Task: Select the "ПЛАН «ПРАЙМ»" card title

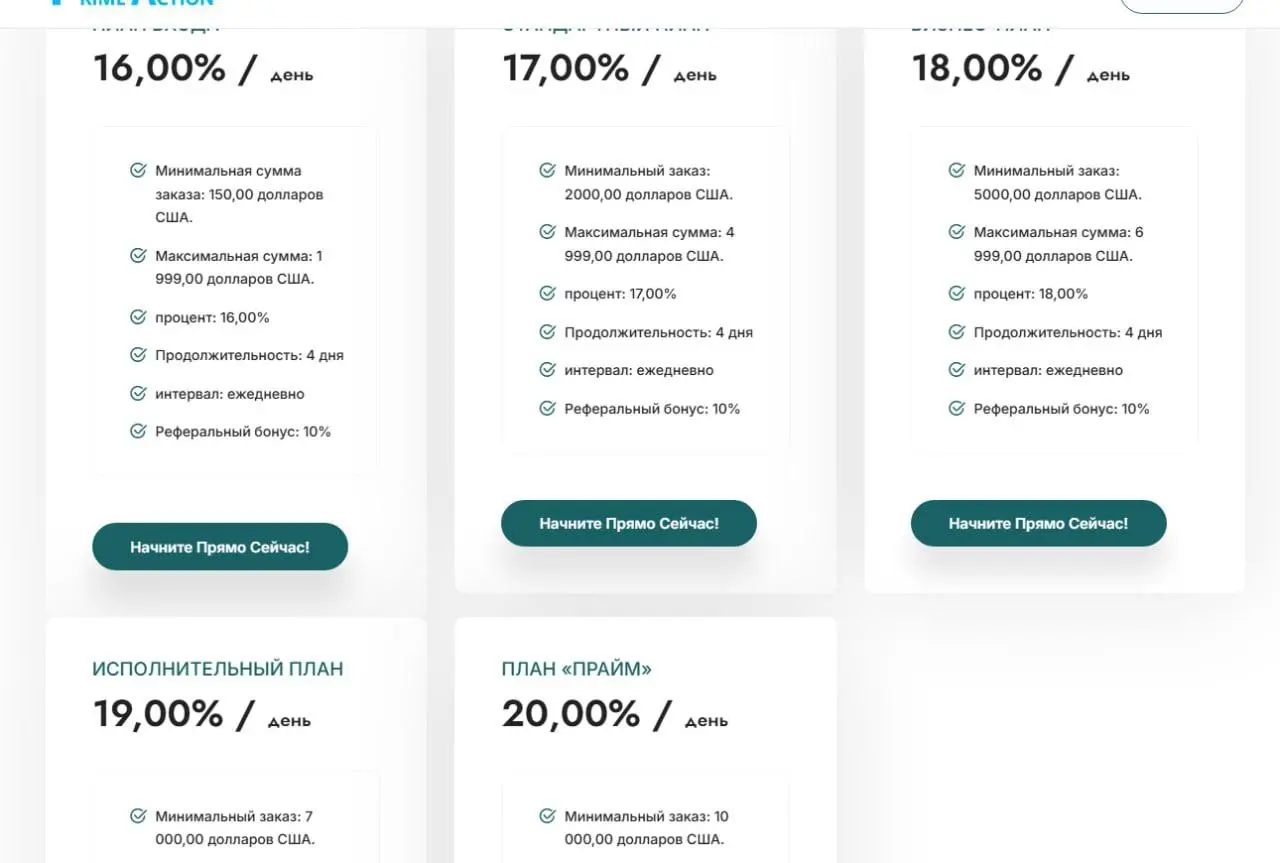Action: click(576, 669)
